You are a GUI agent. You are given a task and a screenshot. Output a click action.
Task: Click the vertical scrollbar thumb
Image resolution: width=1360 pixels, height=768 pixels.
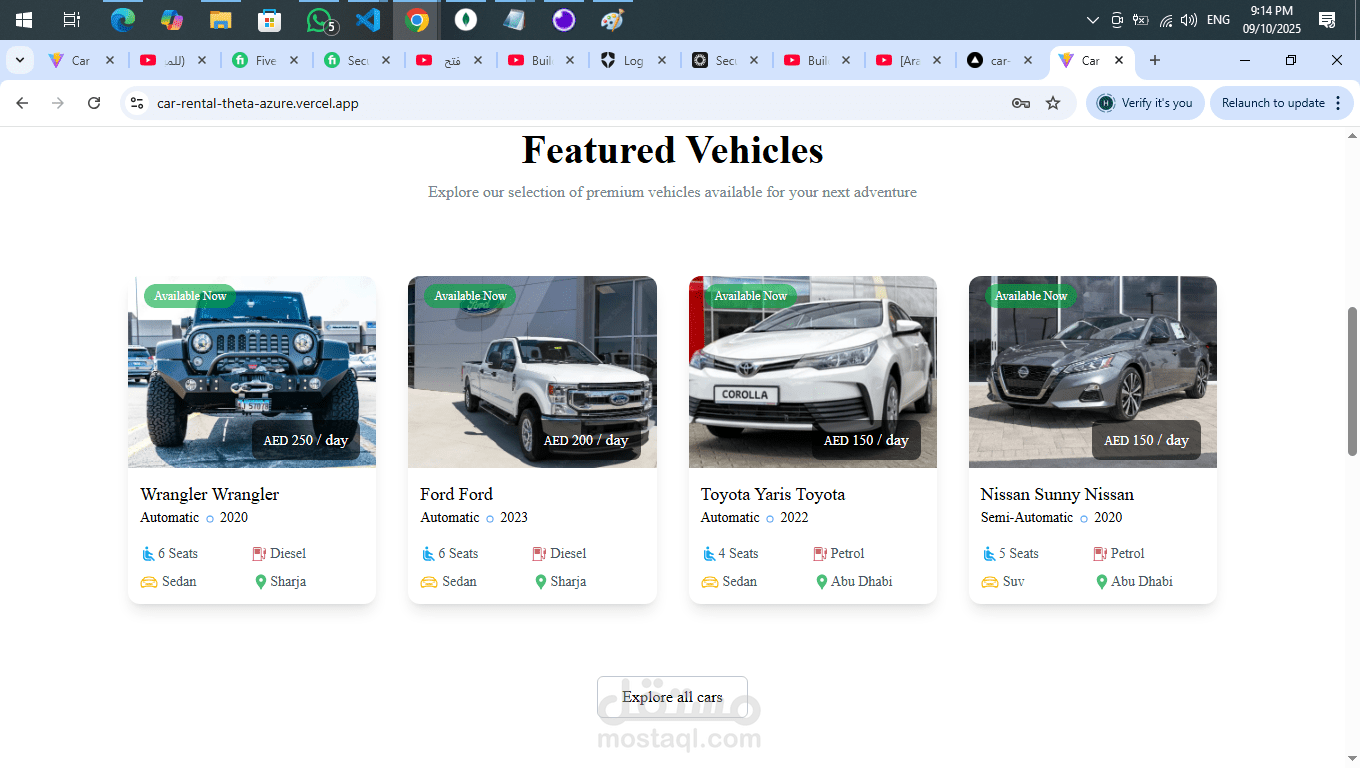pos(1352,380)
